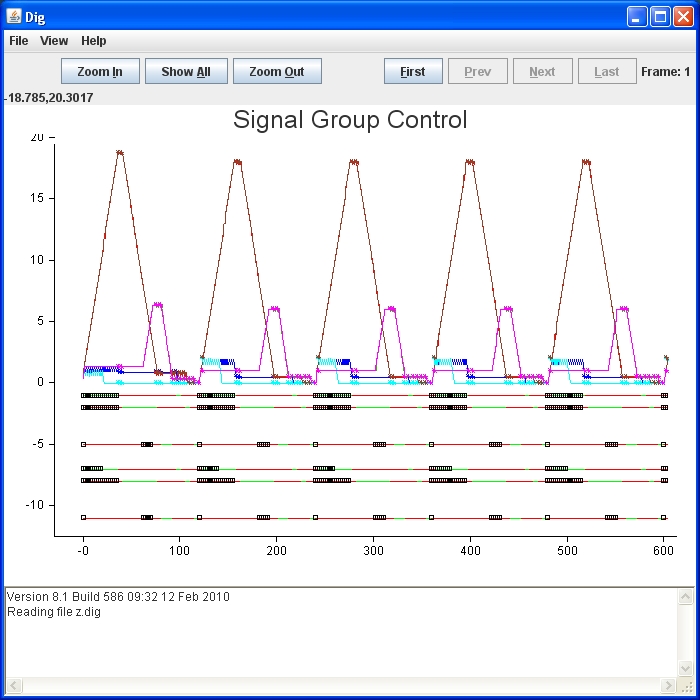Click the "Reading file z.dig" log line

(x=54, y=612)
